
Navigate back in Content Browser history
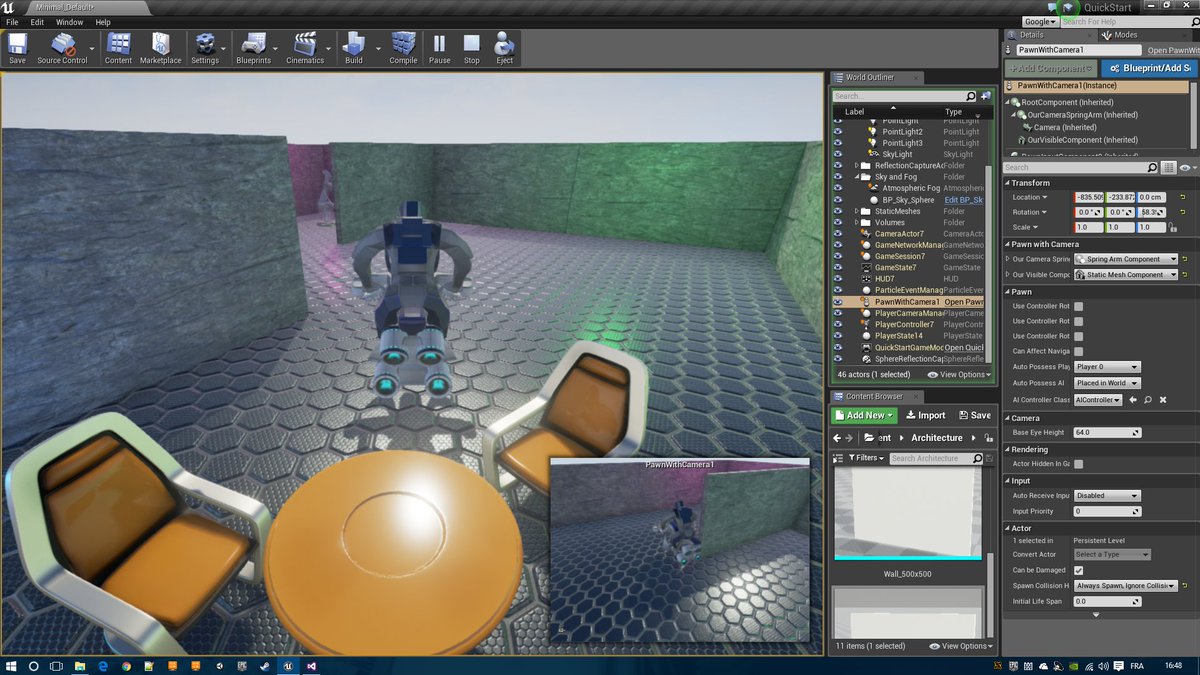[x=837, y=438]
